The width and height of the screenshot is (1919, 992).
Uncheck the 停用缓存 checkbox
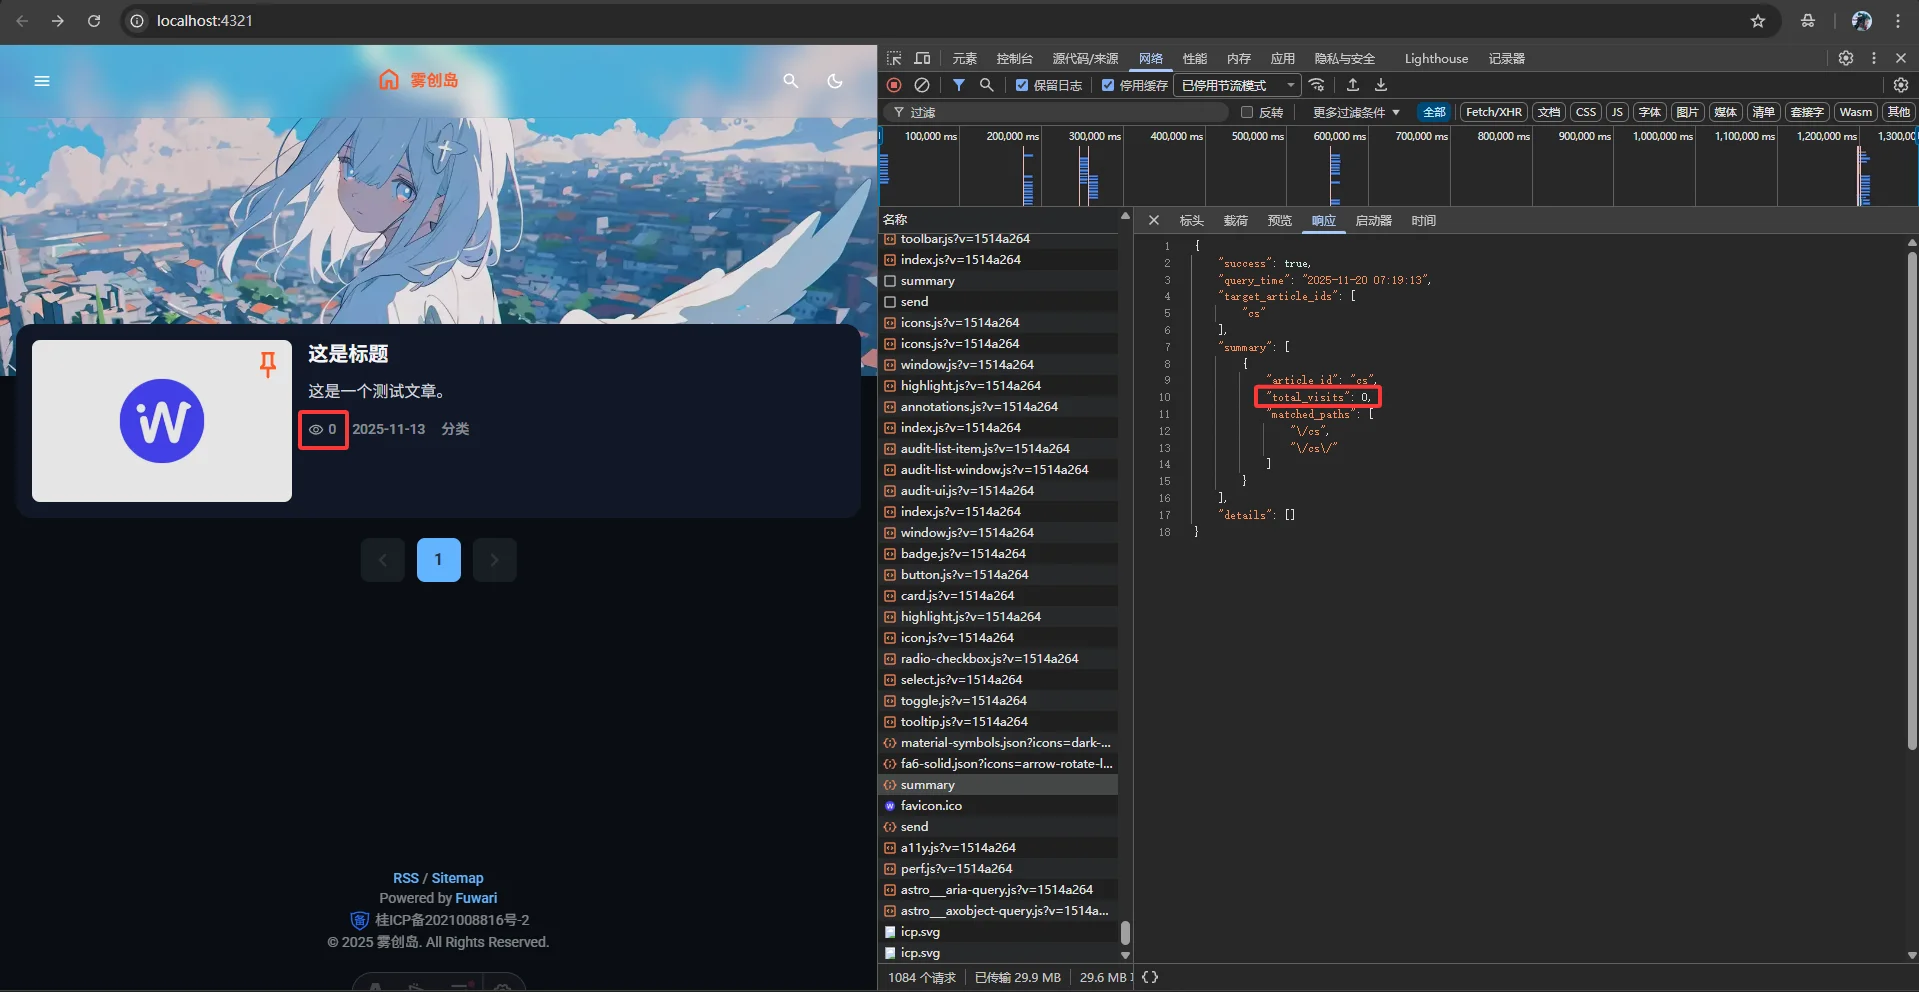pos(1107,85)
